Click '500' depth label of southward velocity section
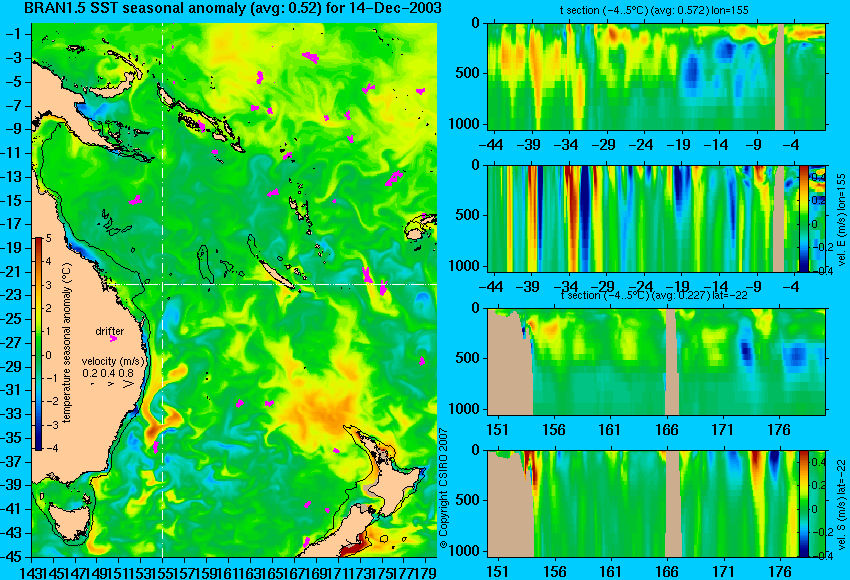Viewport: 850px width, 580px height. pyautogui.click(x=468, y=500)
